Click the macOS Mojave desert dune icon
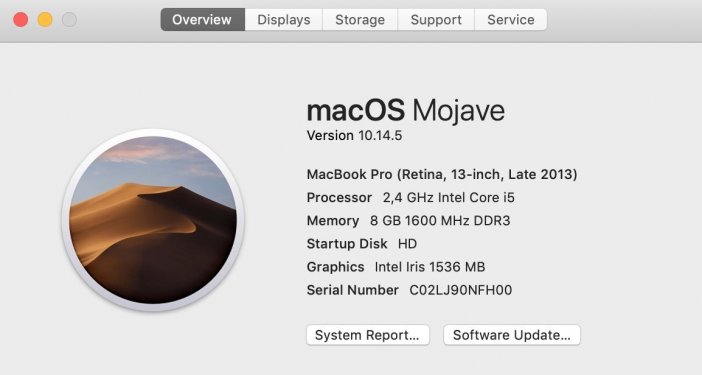Viewport: 702px width, 375px height. click(153, 220)
